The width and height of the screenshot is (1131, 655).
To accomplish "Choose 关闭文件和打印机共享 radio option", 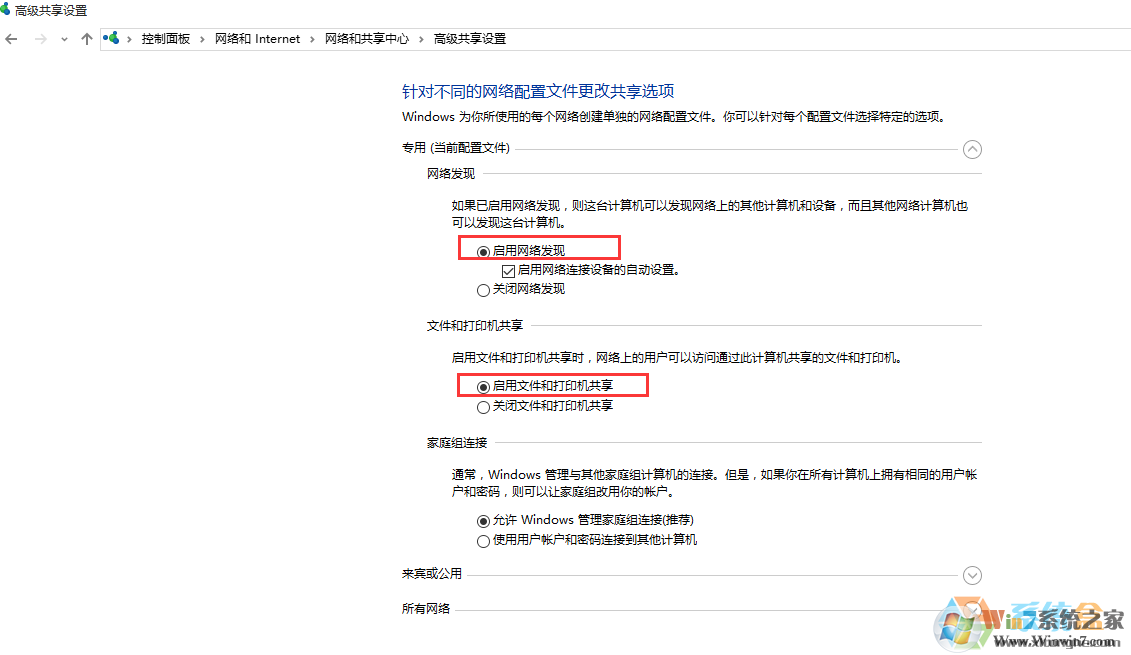I will point(484,407).
